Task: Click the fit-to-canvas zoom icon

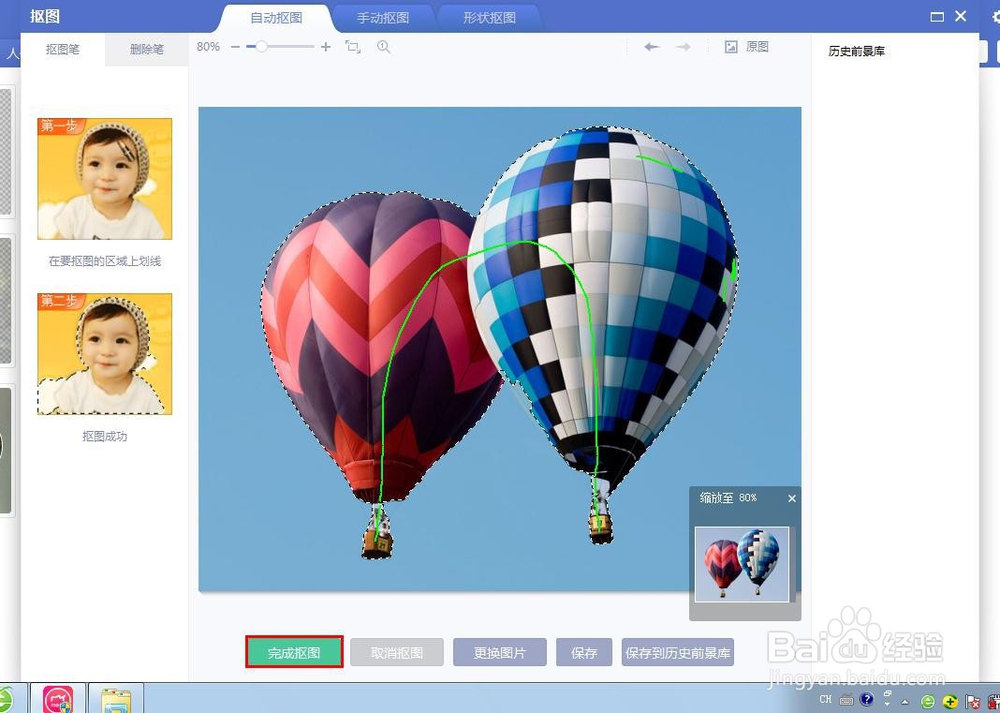Action: (x=352, y=47)
